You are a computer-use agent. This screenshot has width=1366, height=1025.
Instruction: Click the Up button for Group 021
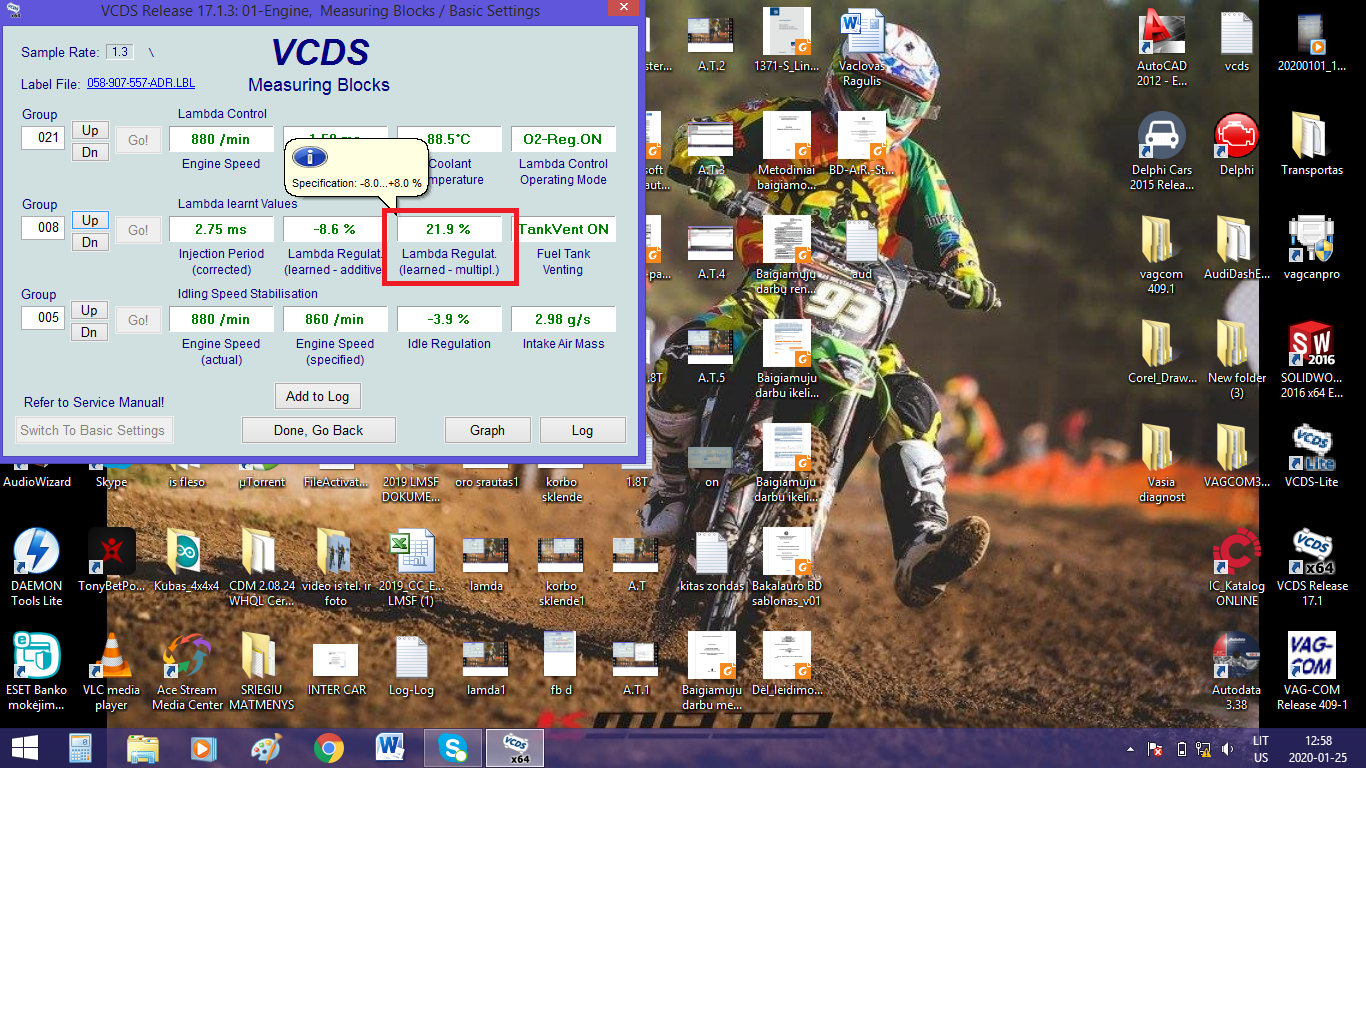coord(90,130)
